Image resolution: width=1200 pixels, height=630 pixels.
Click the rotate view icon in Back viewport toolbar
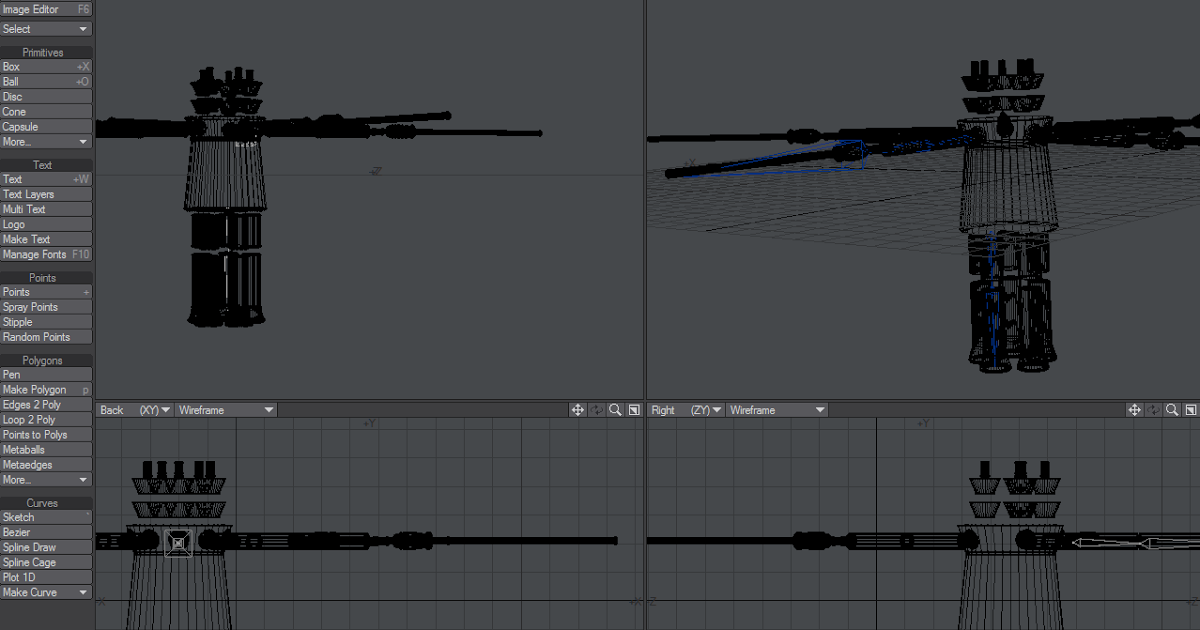(596, 409)
